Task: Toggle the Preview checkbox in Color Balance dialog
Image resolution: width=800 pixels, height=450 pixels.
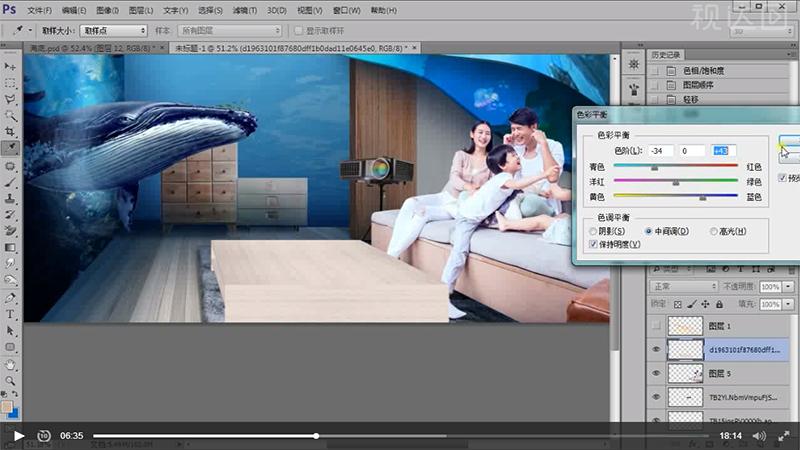Action: click(x=782, y=178)
